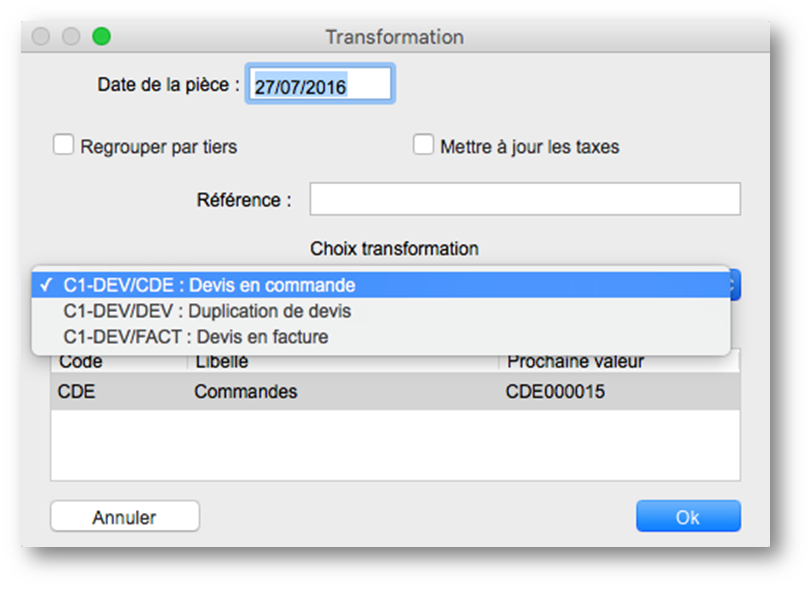
Task: Select the CDE code cell
Action: click(77, 392)
